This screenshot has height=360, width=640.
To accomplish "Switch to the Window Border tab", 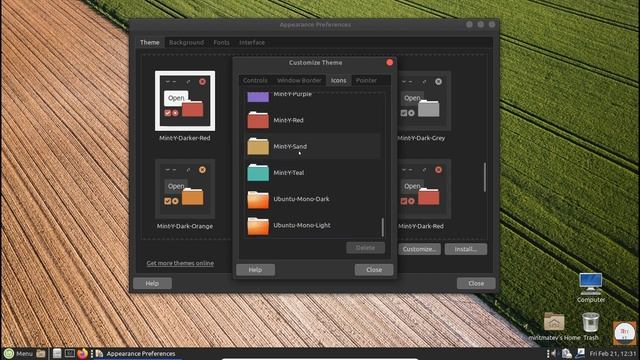I will coord(299,80).
